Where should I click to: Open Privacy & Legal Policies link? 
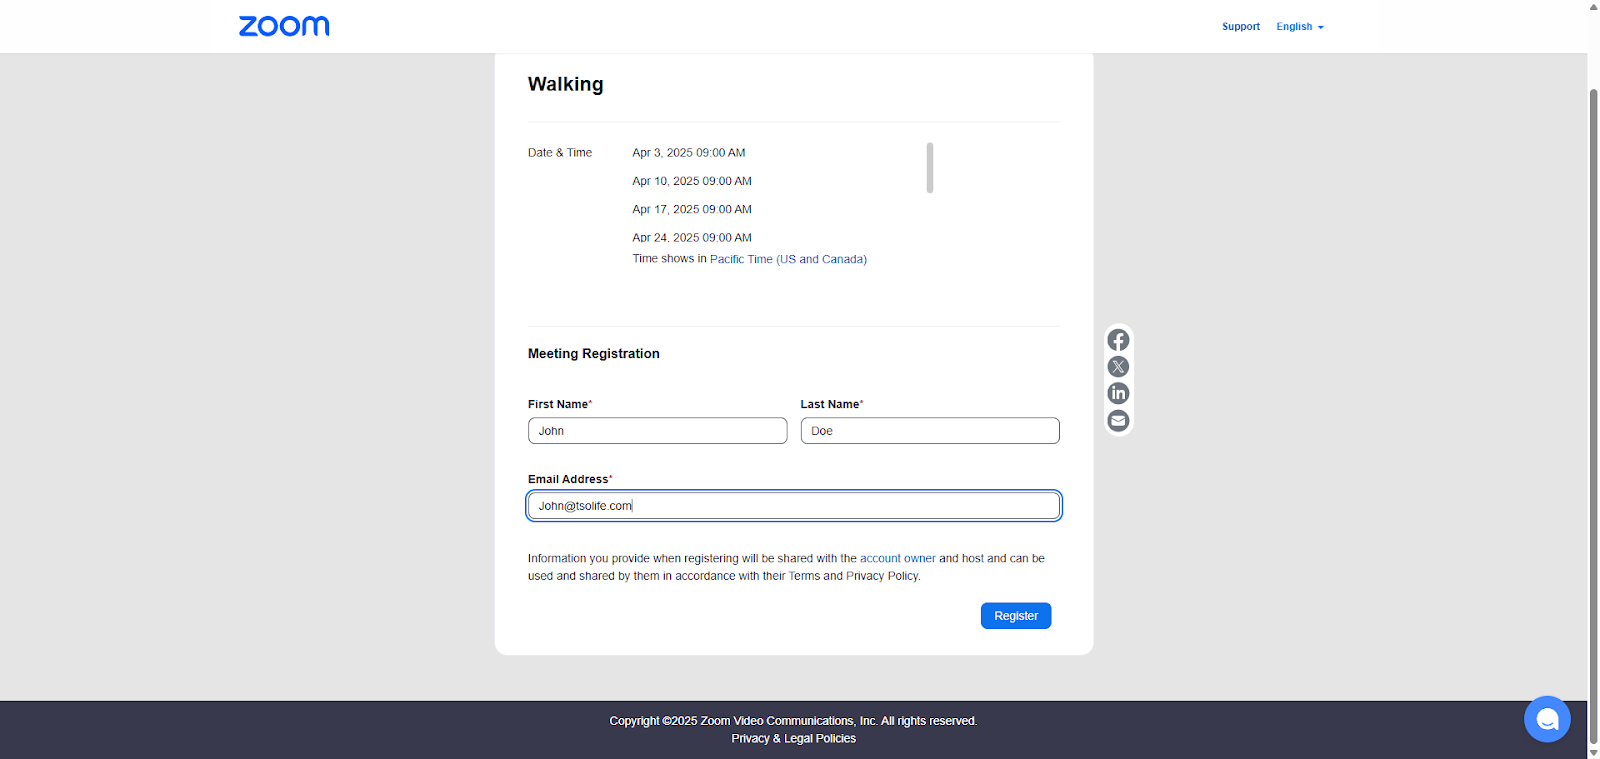pyautogui.click(x=793, y=739)
